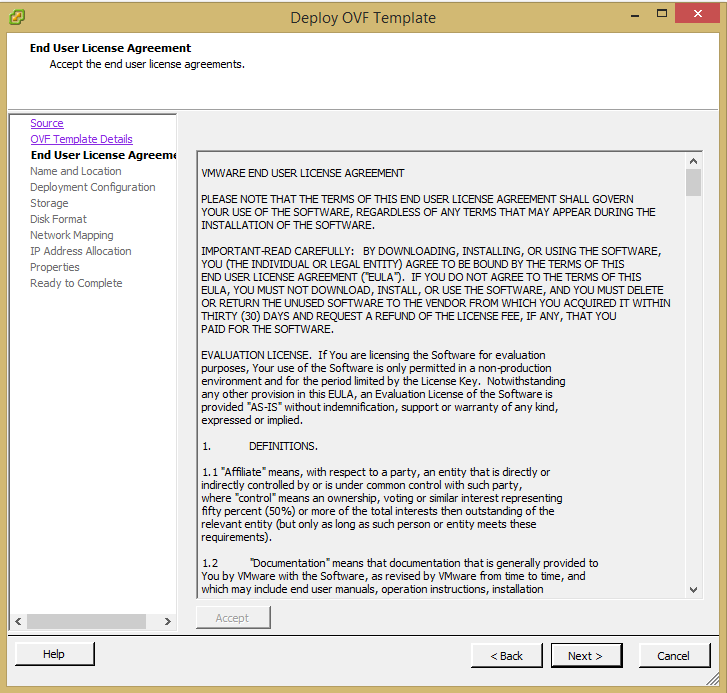The height and width of the screenshot is (693, 727).
Task: Click the 1.1 "Affiliate" definition text
Action: (x=382, y=505)
